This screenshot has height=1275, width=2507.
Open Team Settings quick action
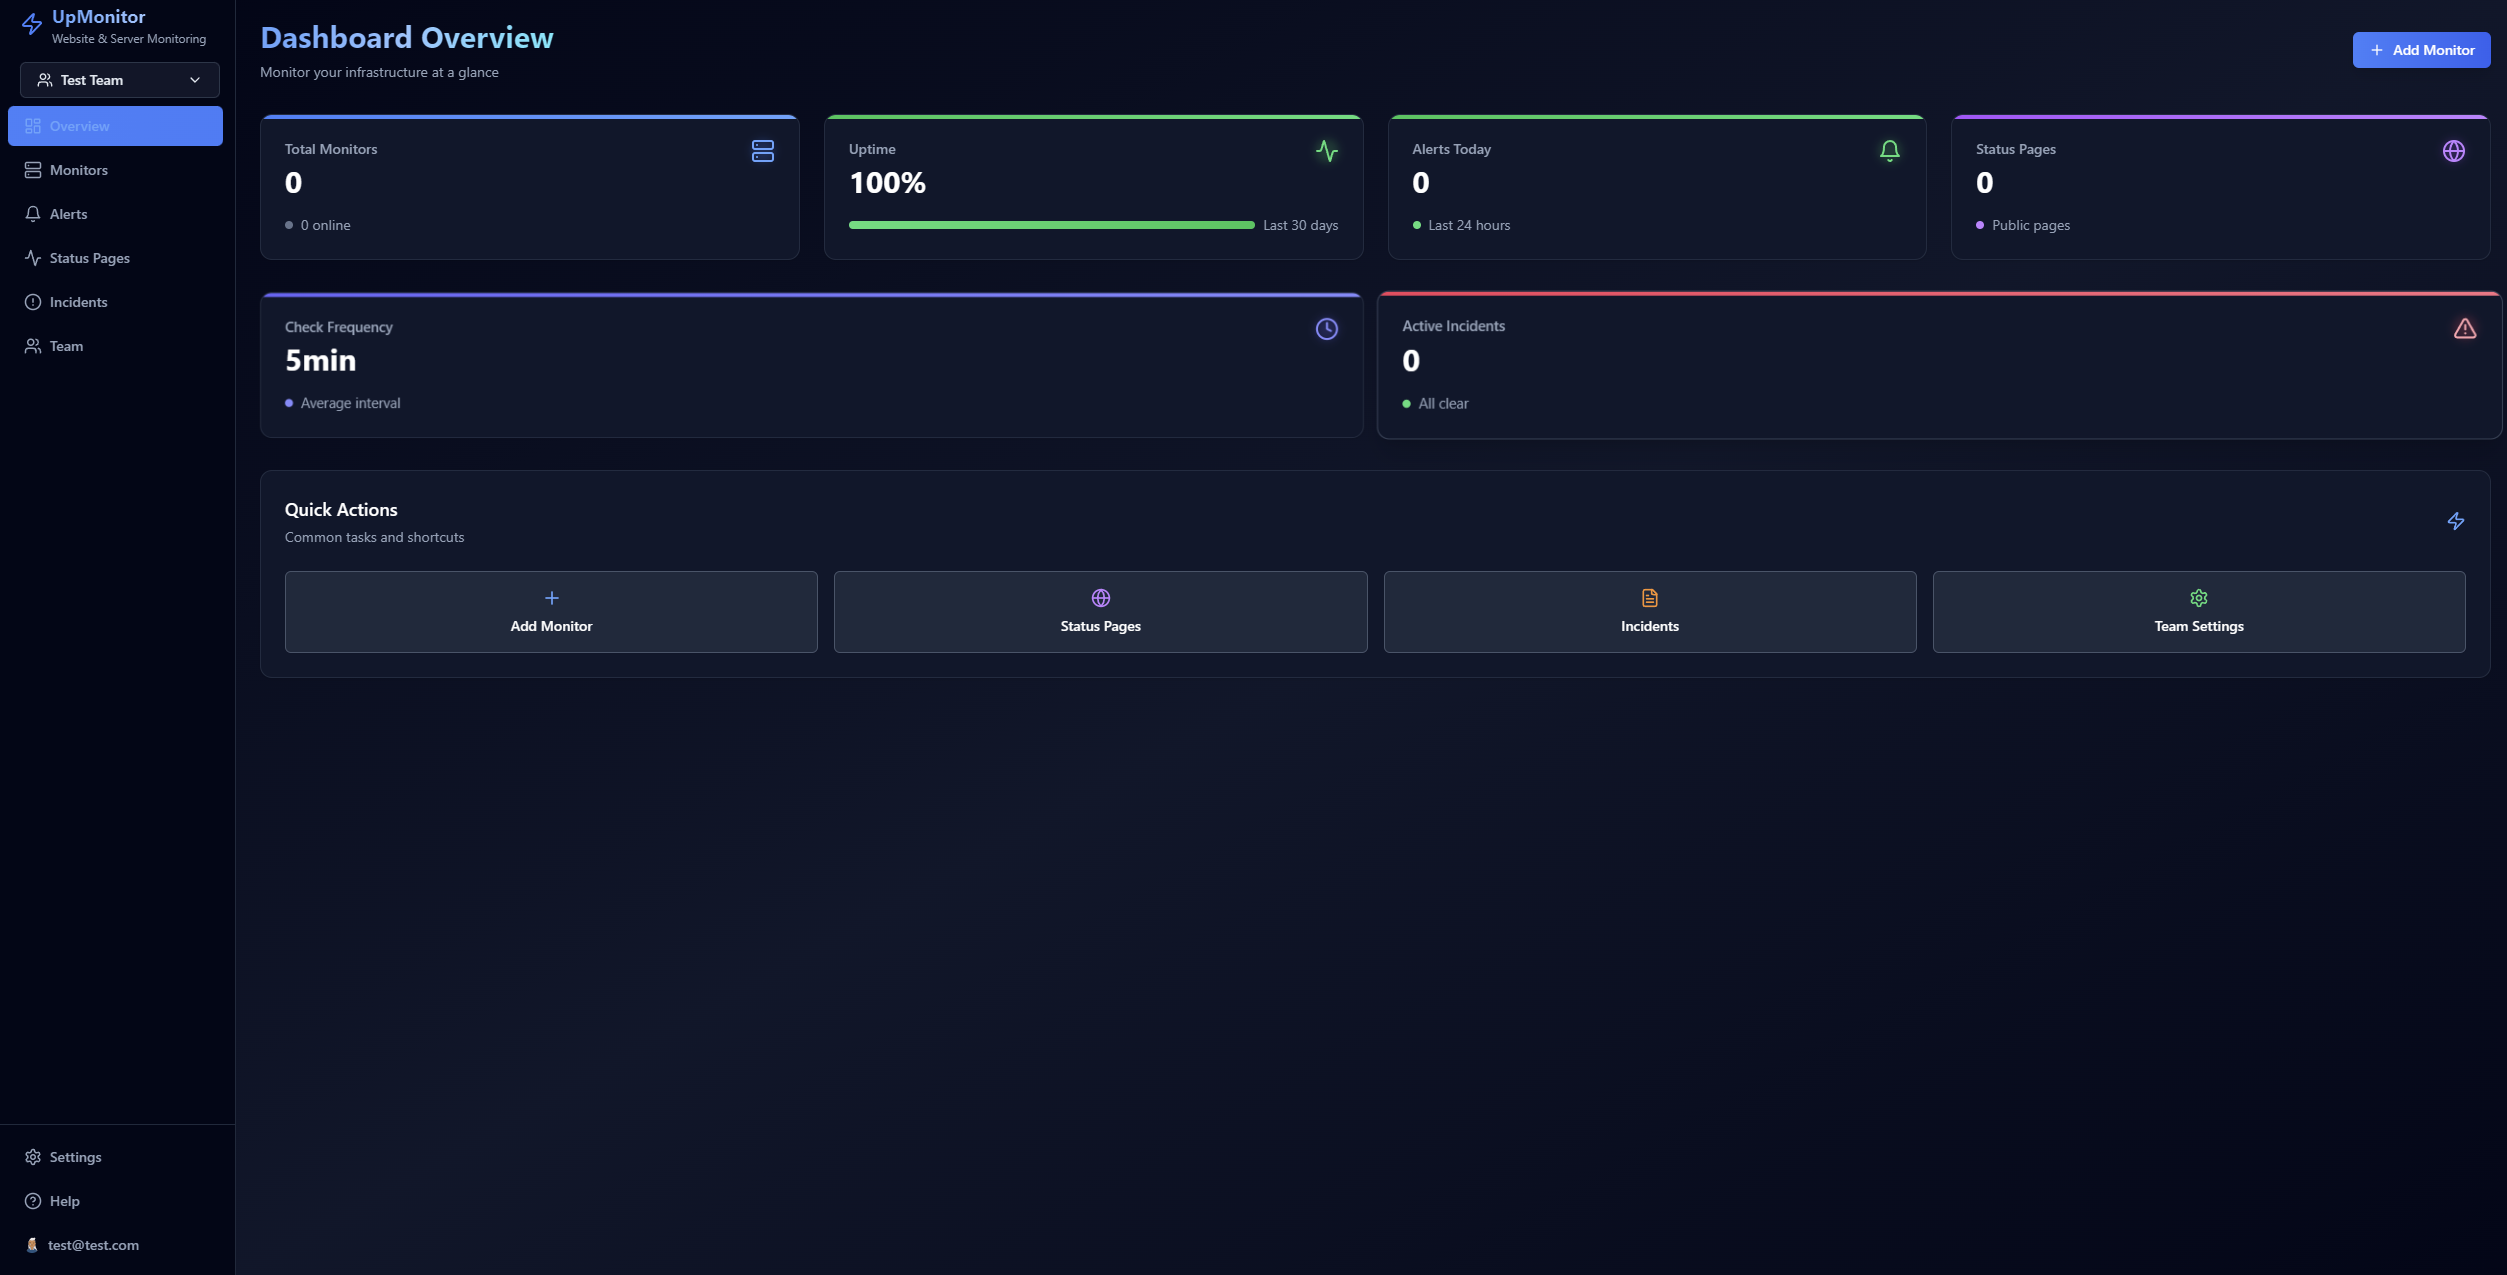2198,611
